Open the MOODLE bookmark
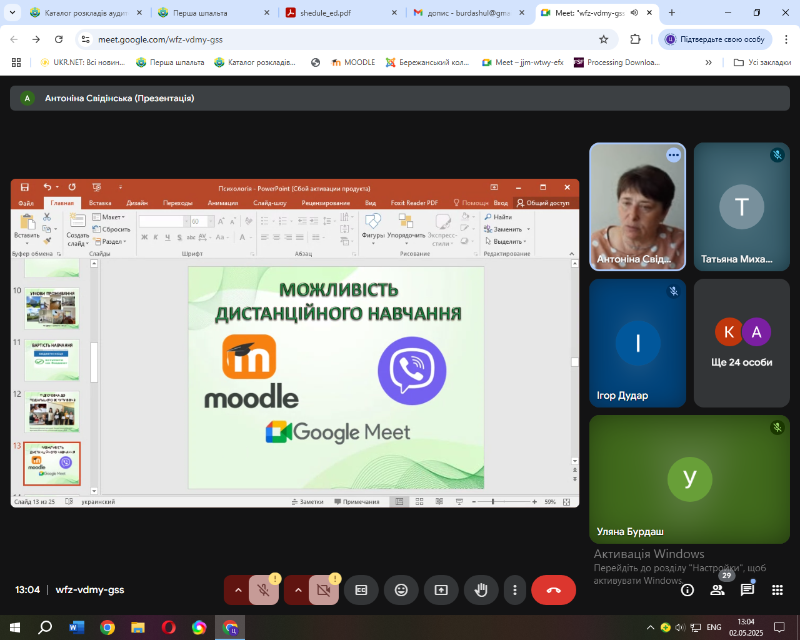This screenshot has height=640, width=800. coord(352,62)
